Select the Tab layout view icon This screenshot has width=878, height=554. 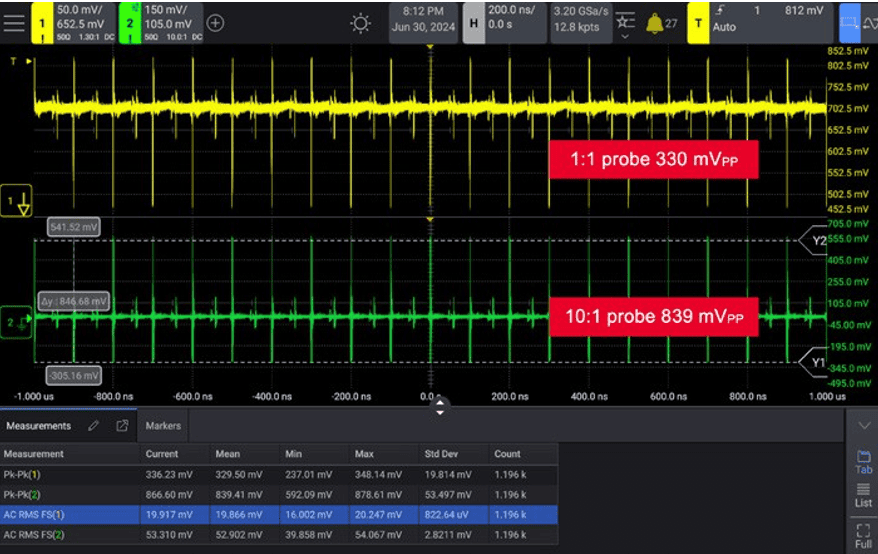pos(862,462)
